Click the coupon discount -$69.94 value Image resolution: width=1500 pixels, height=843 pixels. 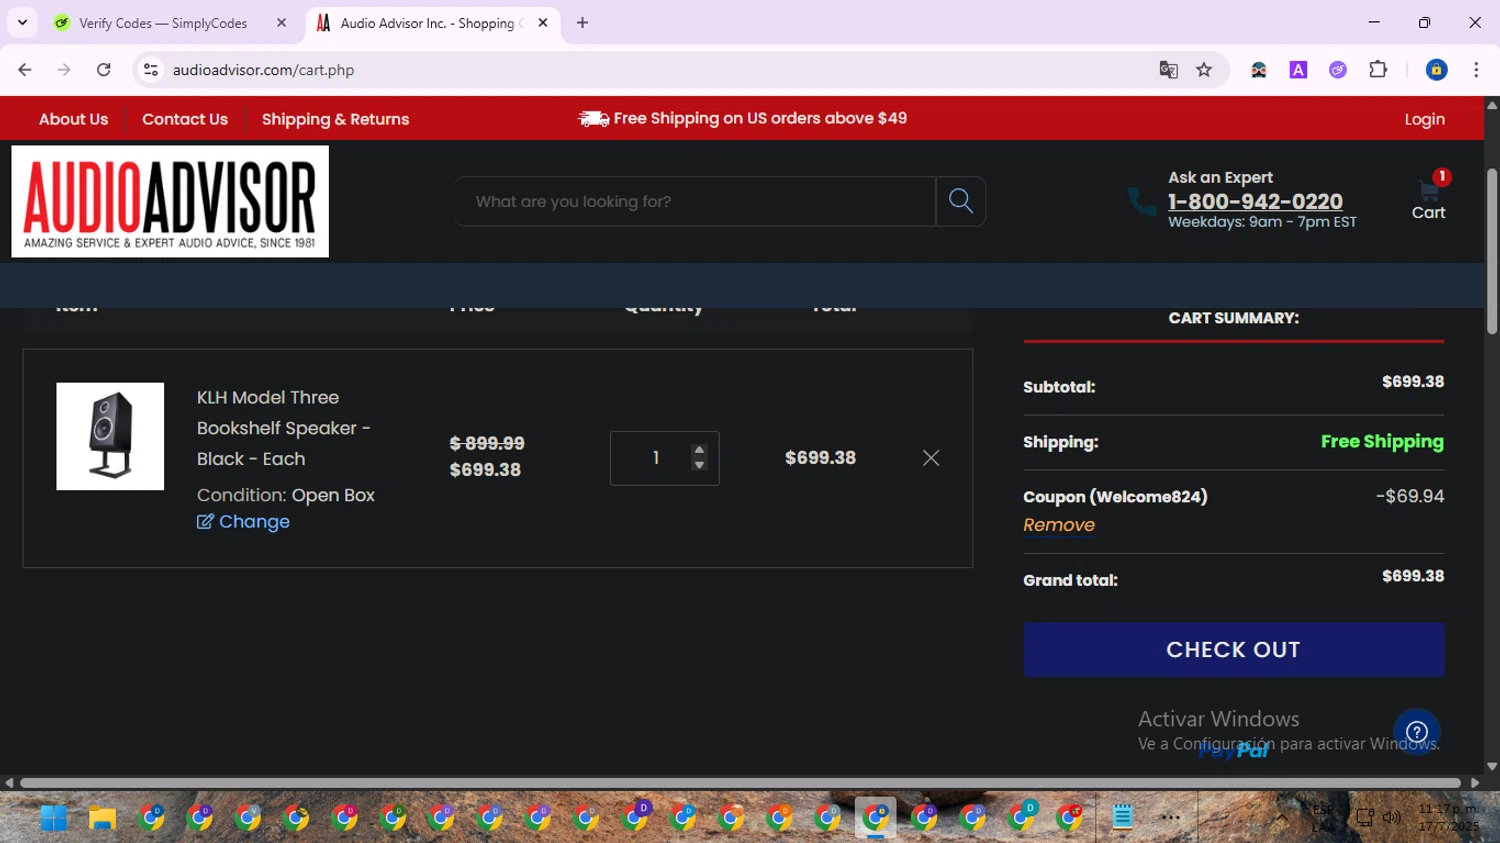pyautogui.click(x=1410, y=496)
